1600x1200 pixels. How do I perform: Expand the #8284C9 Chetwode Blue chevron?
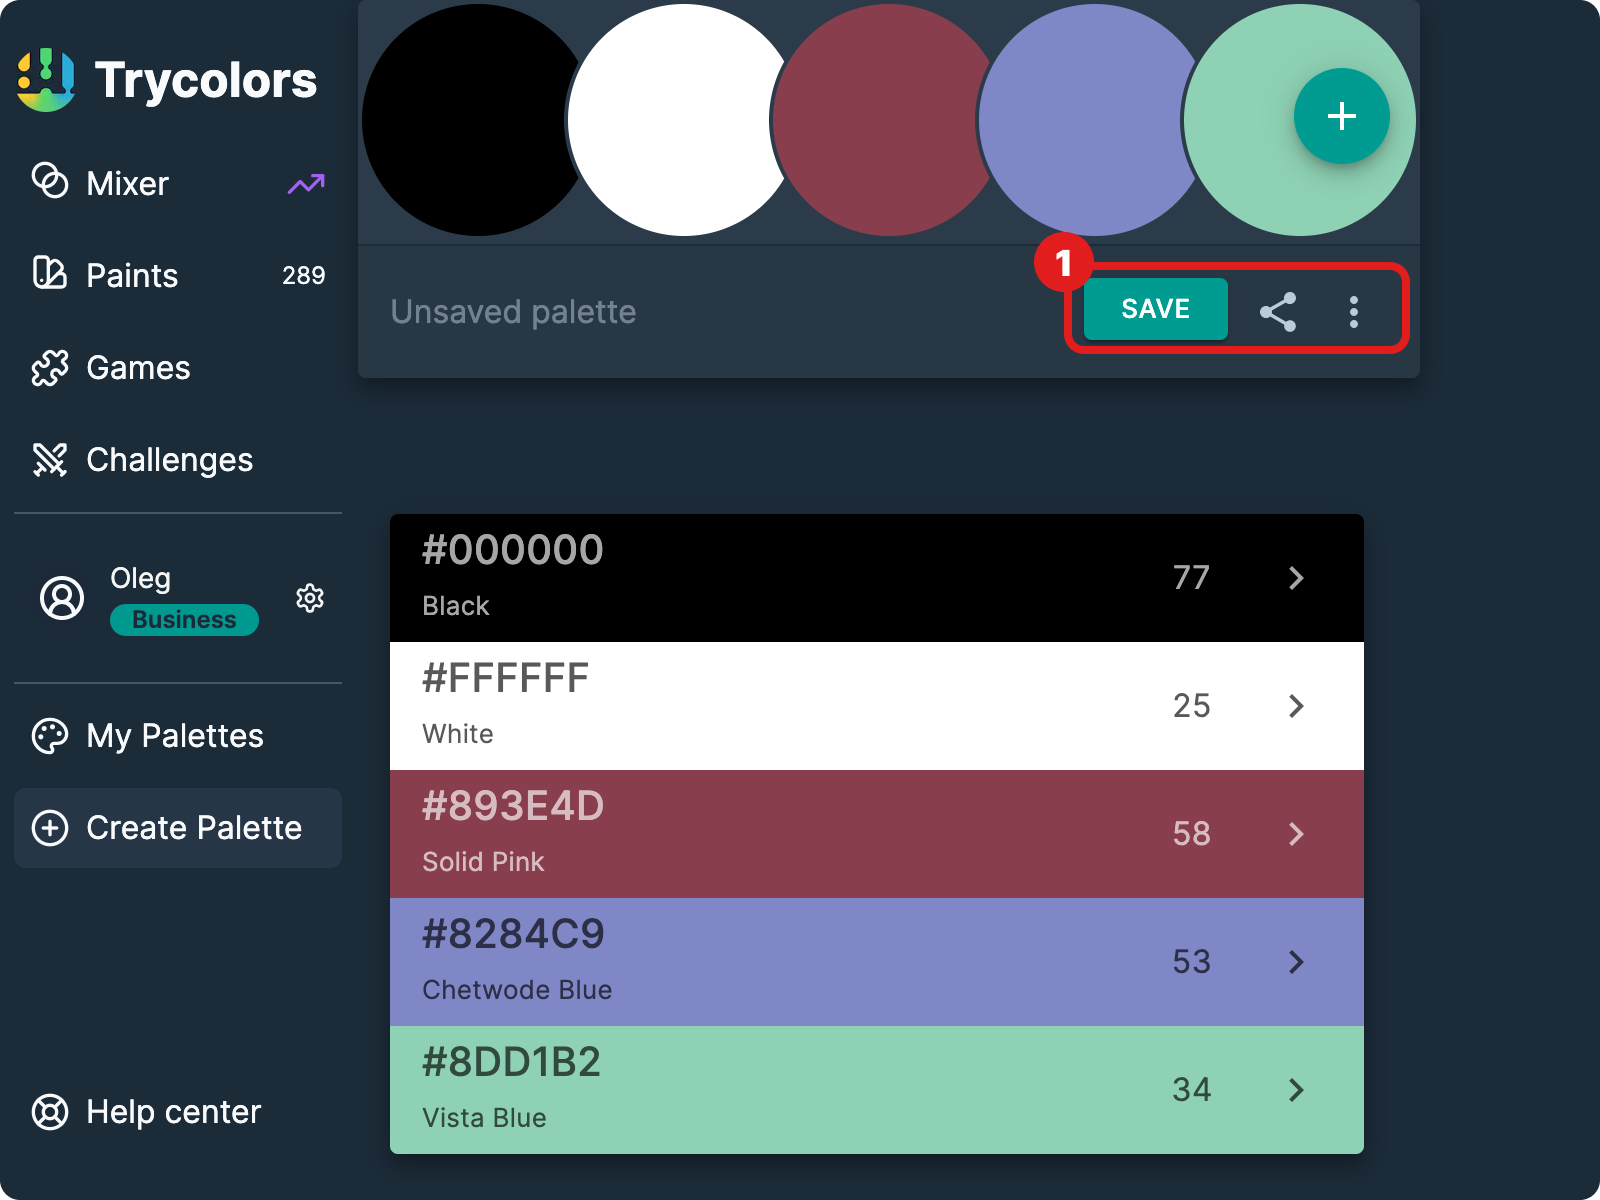pos(1296,962)
